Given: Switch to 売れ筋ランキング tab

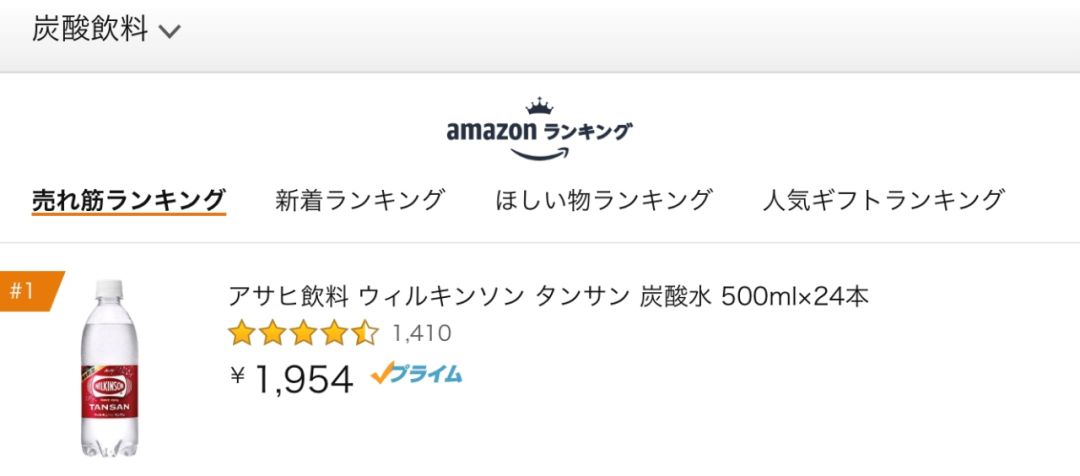Looking at the screenshot, I should point(128,199).
